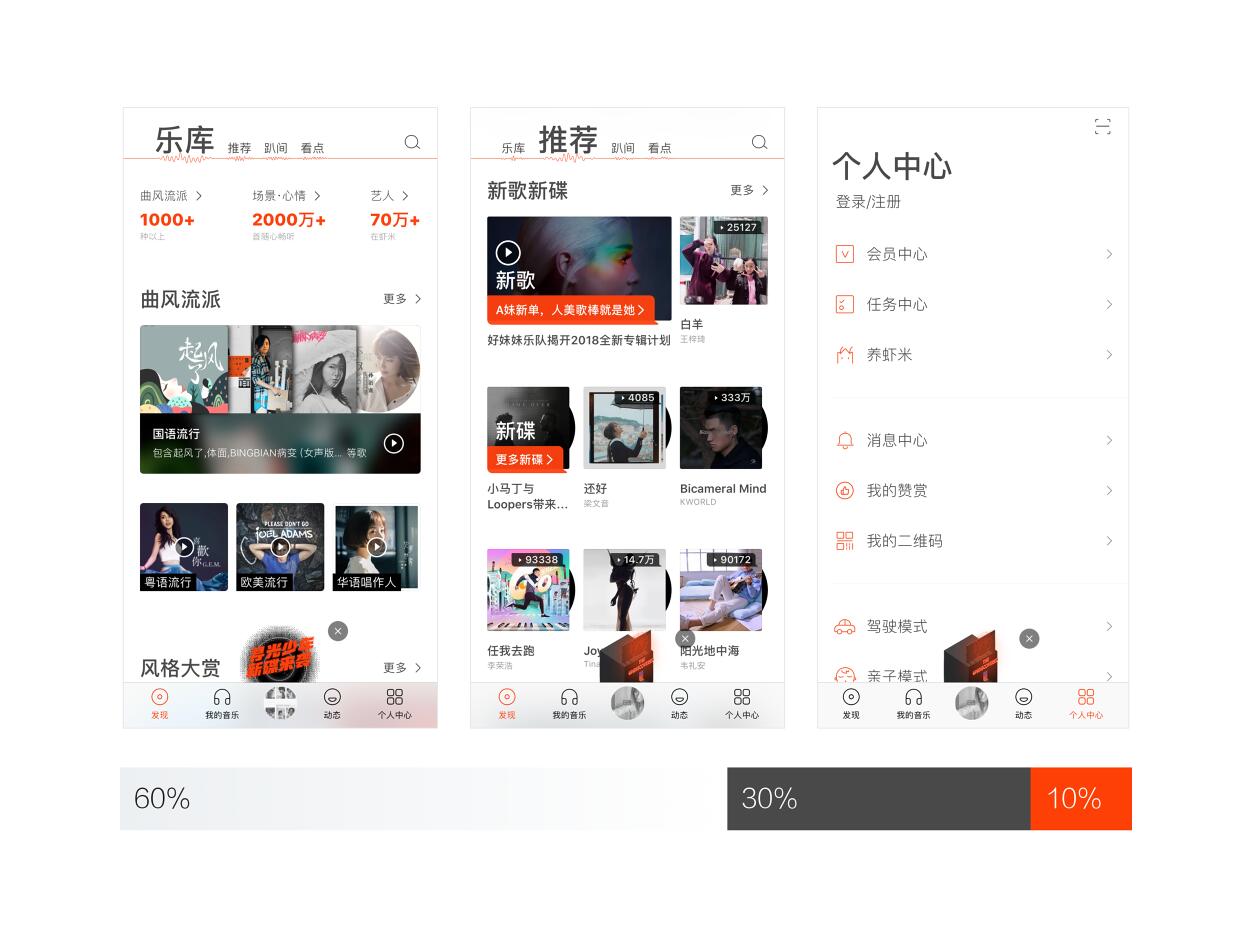Image resolution: width=1249 pixels, height=934 pixels.
Task: Click the search icon on the 乐库 screen
Action: (x=412, y=142)
